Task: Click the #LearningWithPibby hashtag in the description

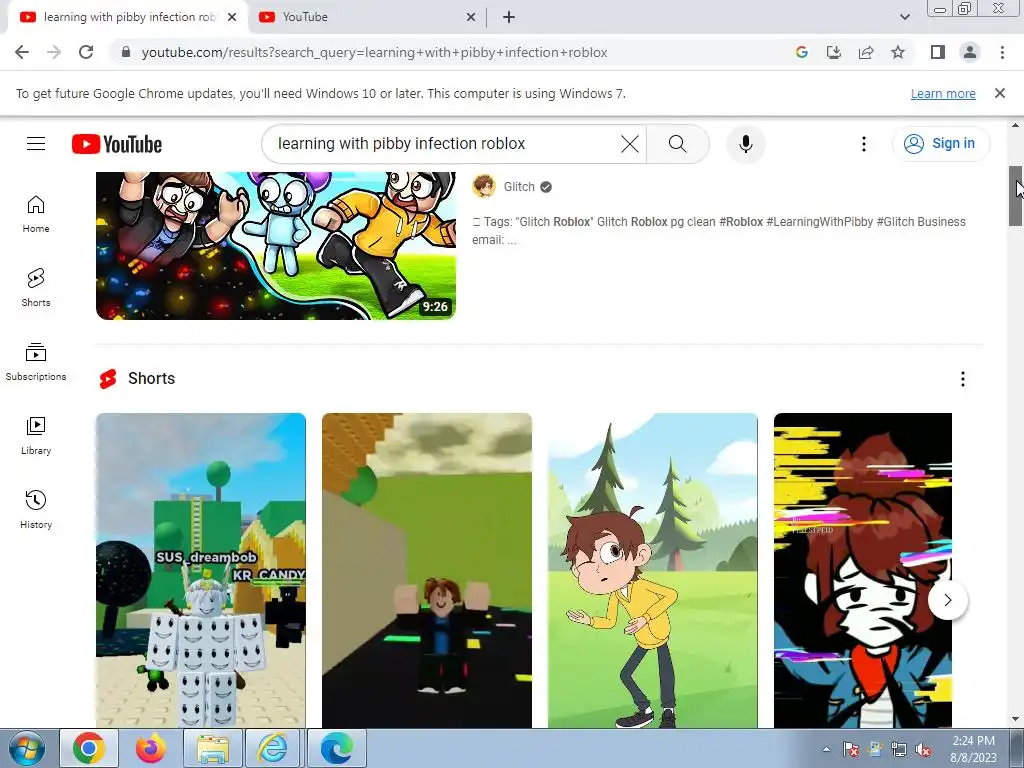Action: (820, 221)
